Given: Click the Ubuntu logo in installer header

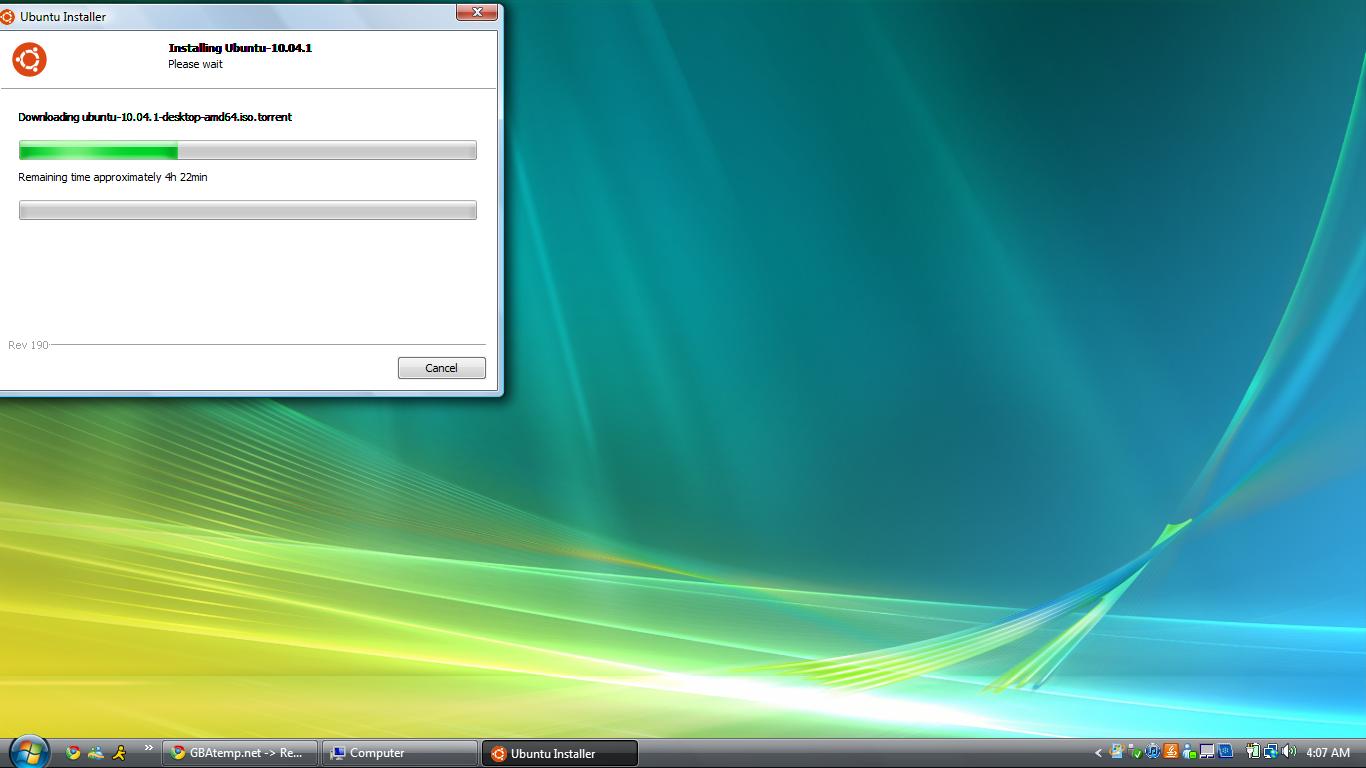Looking at the screenshot, I should [x=29, y=59].
